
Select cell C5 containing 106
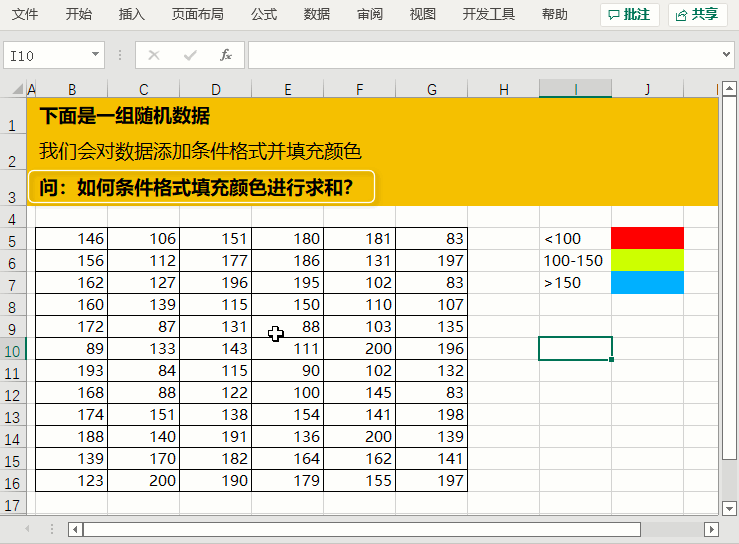(x=144, y=239)
